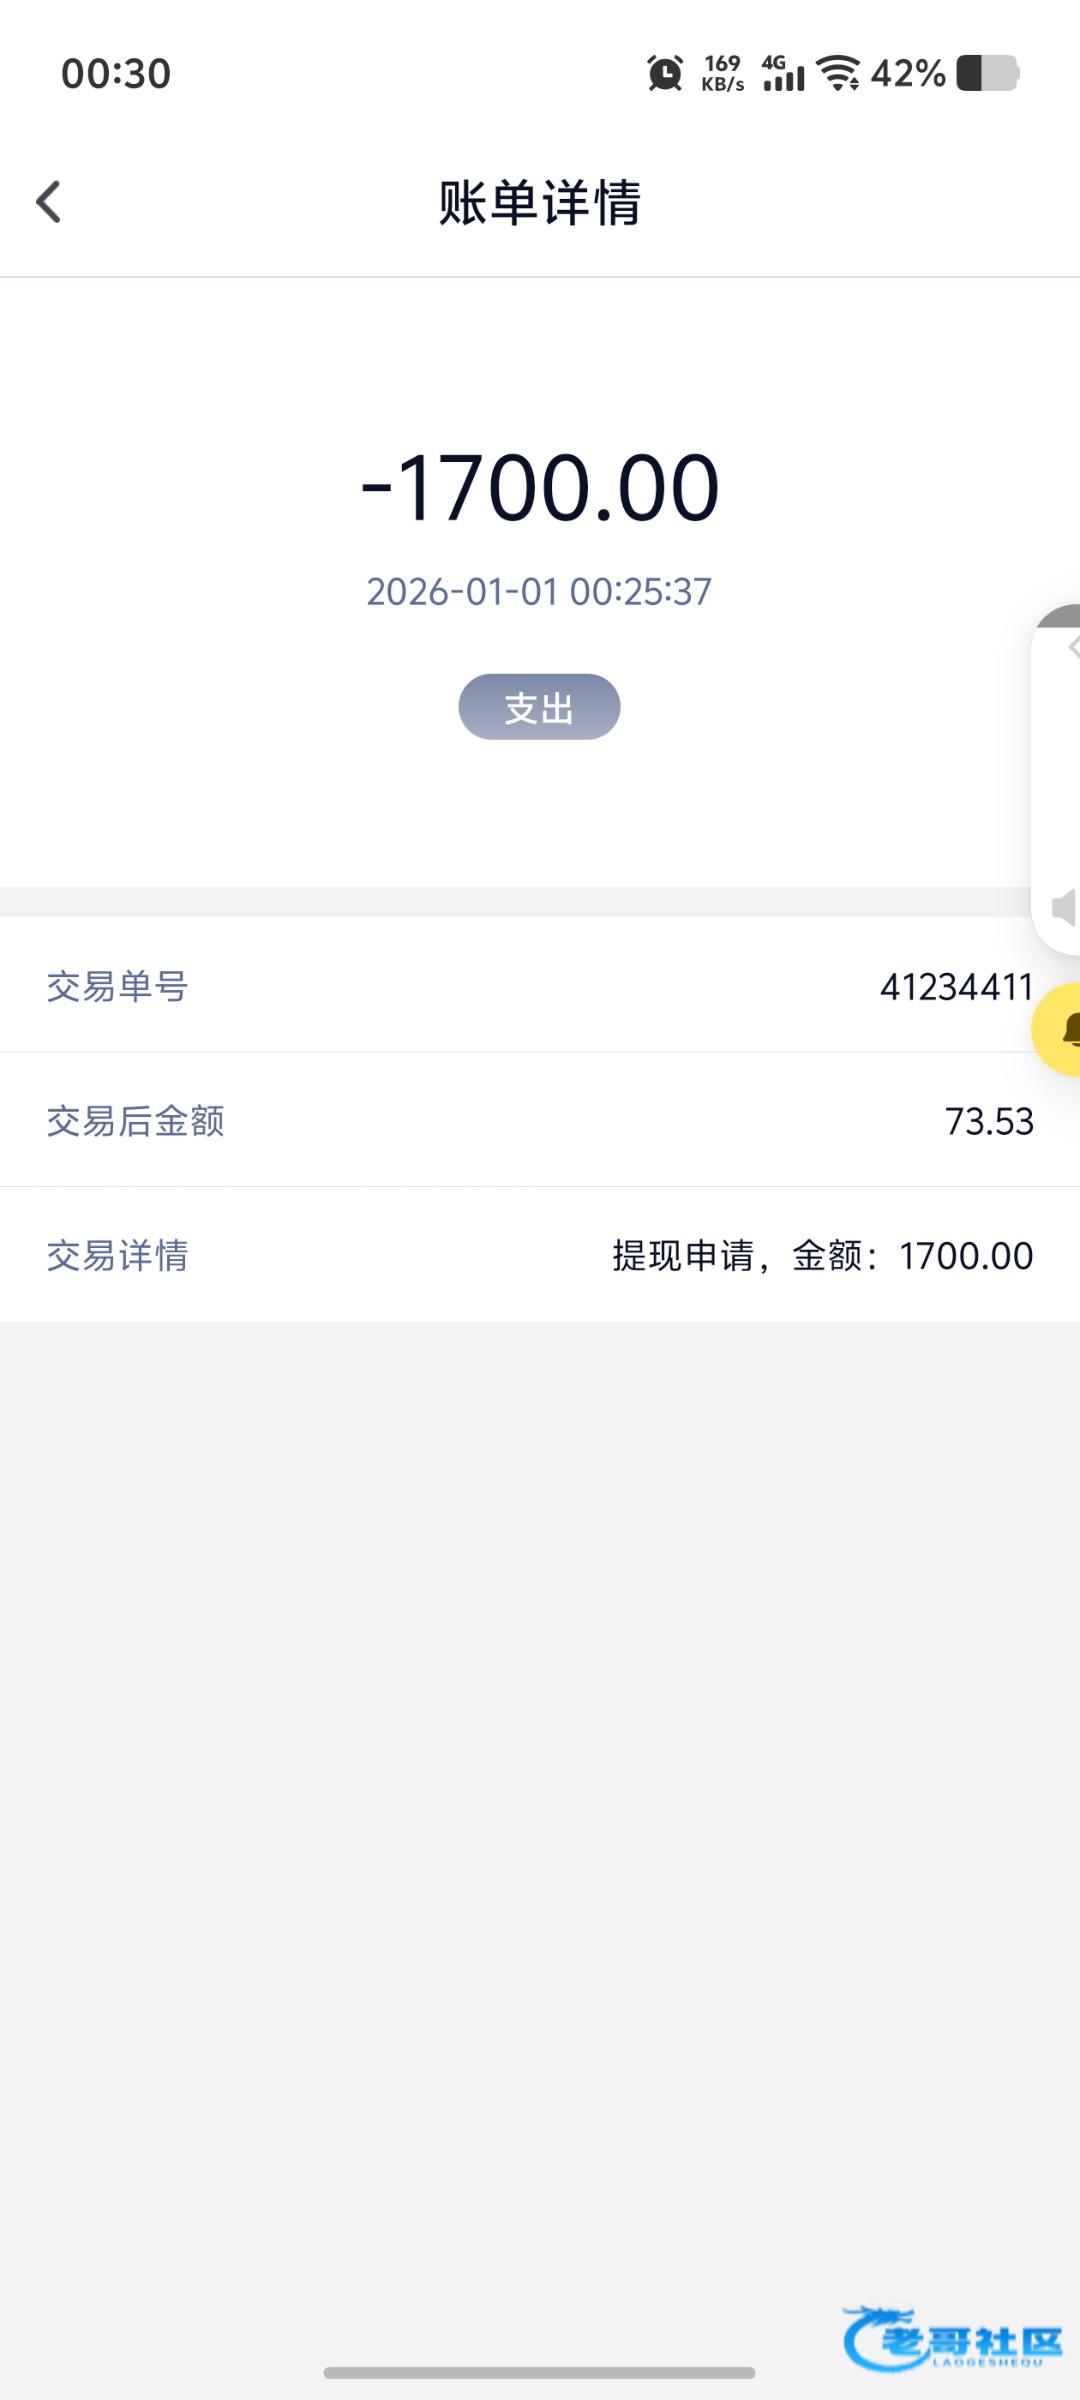Screen dimensions: 1080x2400
Task: Select the 交易详情 row label
Action: pyautogui.click(x=118, y=1256)
